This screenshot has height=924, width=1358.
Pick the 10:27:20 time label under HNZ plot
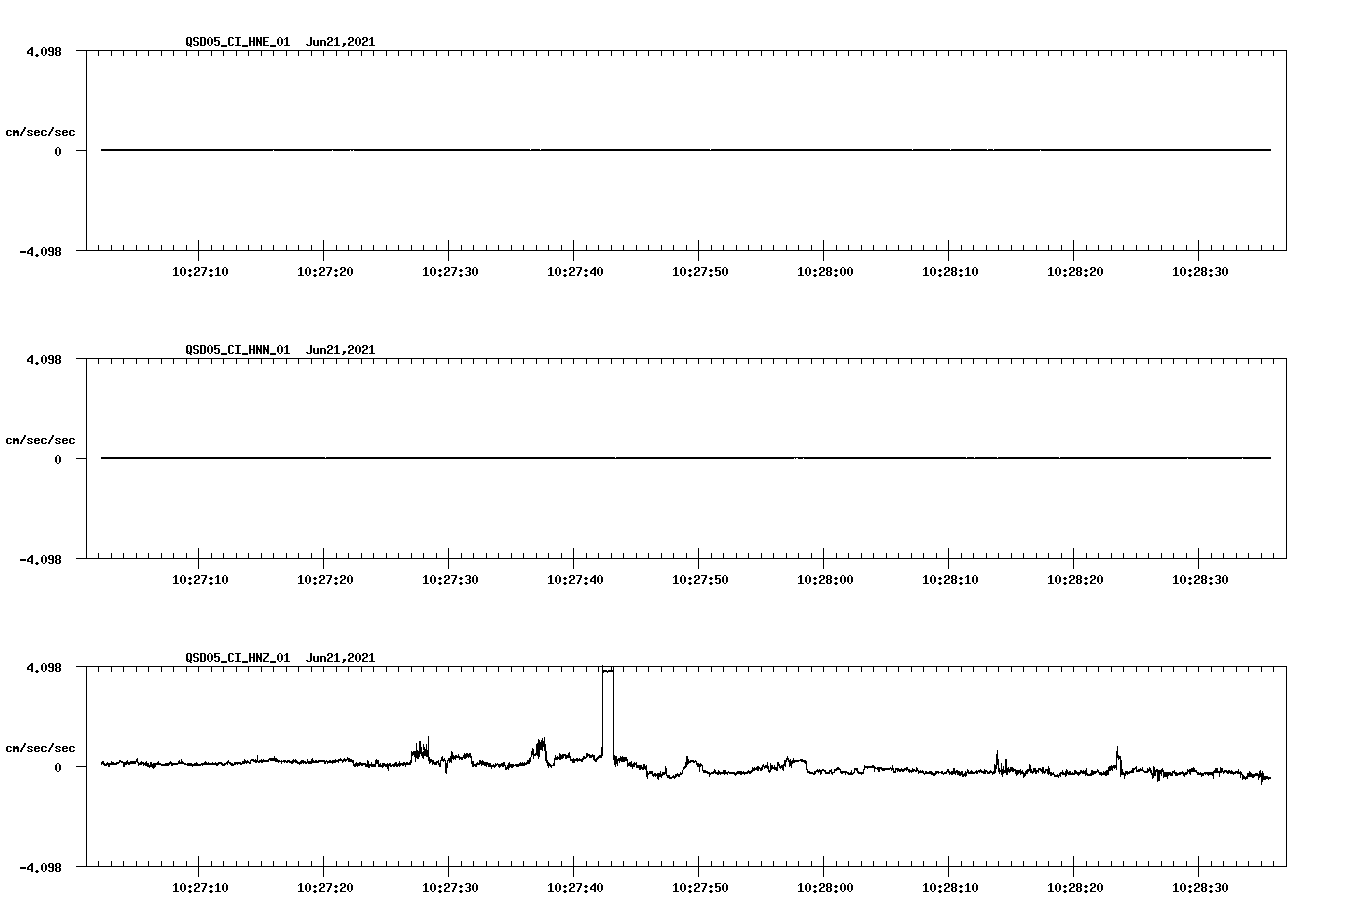point(325,888)
